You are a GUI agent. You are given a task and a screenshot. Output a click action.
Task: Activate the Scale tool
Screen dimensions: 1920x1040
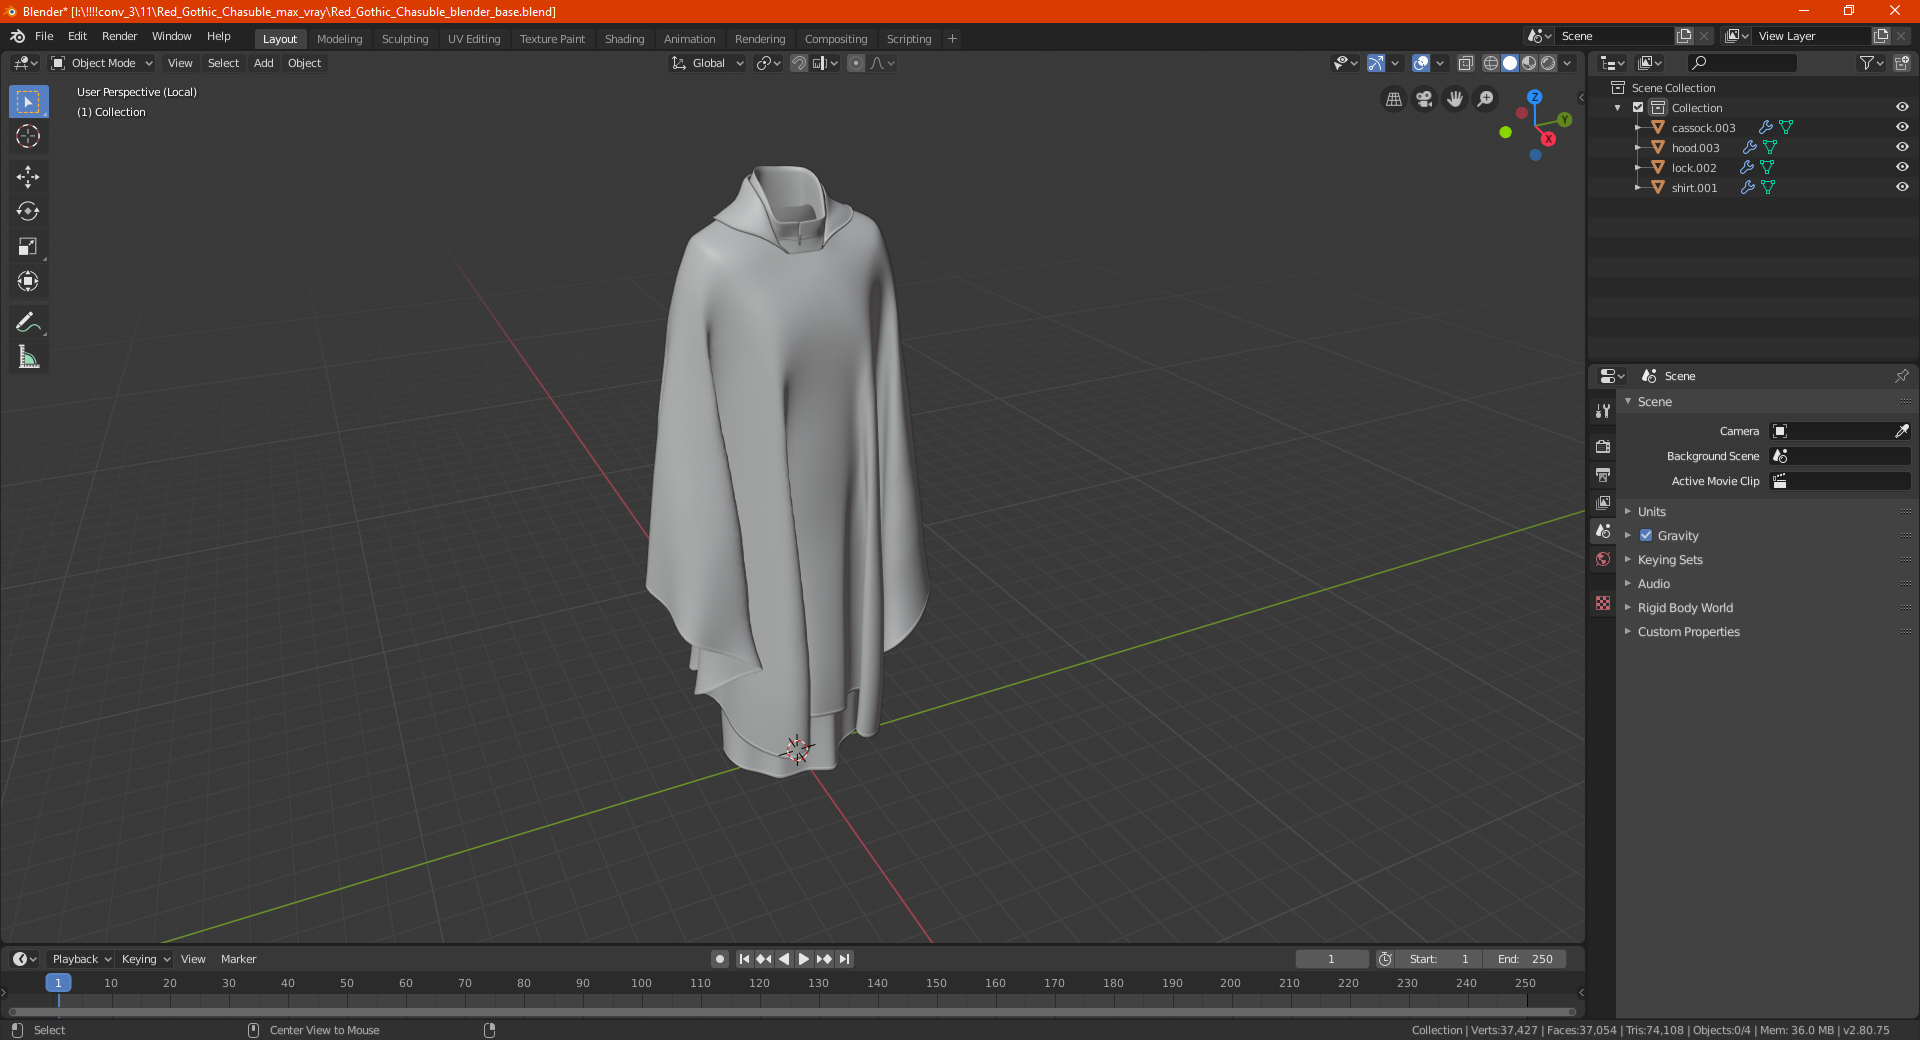(28, 246)
